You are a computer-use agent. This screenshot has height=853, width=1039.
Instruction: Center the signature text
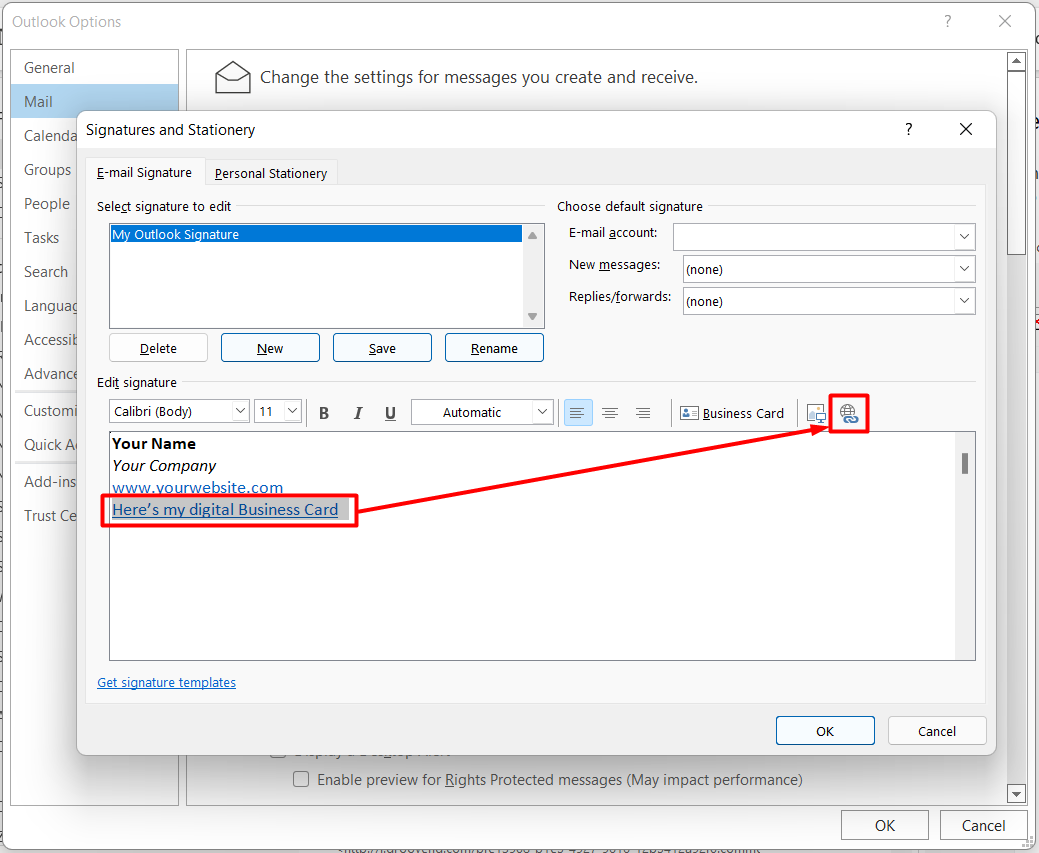610,413
